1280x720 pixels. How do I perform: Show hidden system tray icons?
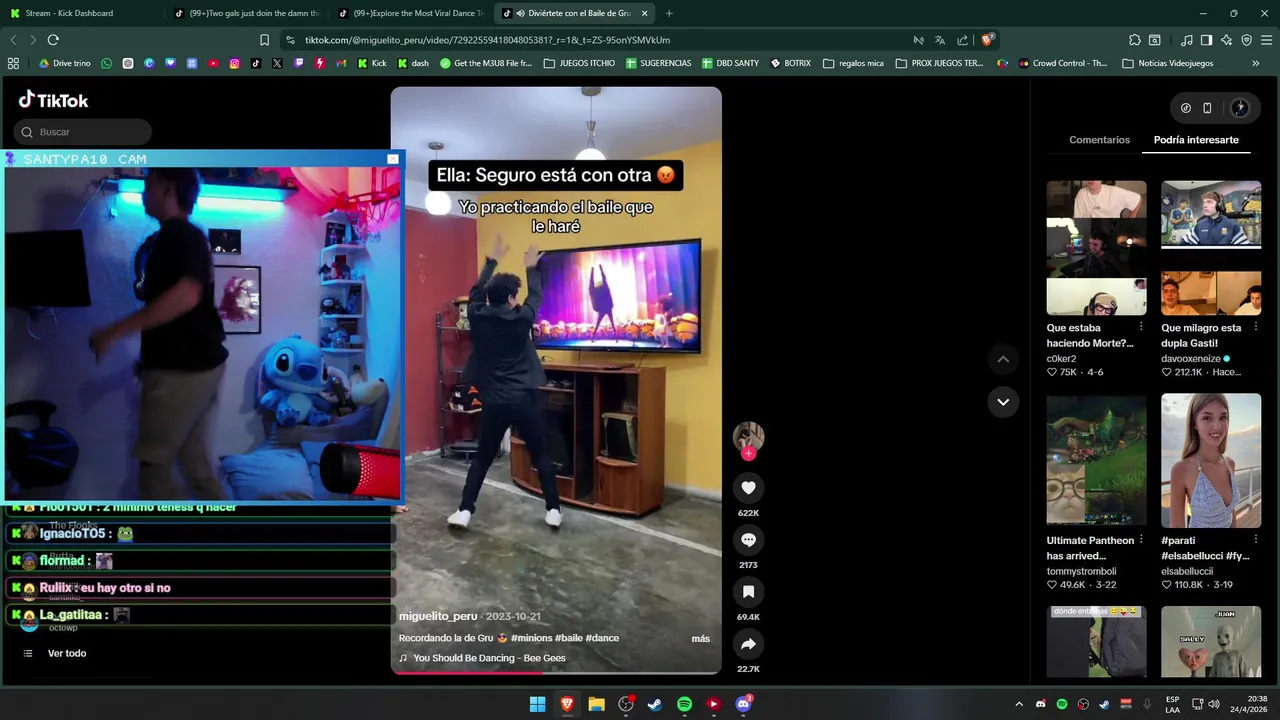1019,704
